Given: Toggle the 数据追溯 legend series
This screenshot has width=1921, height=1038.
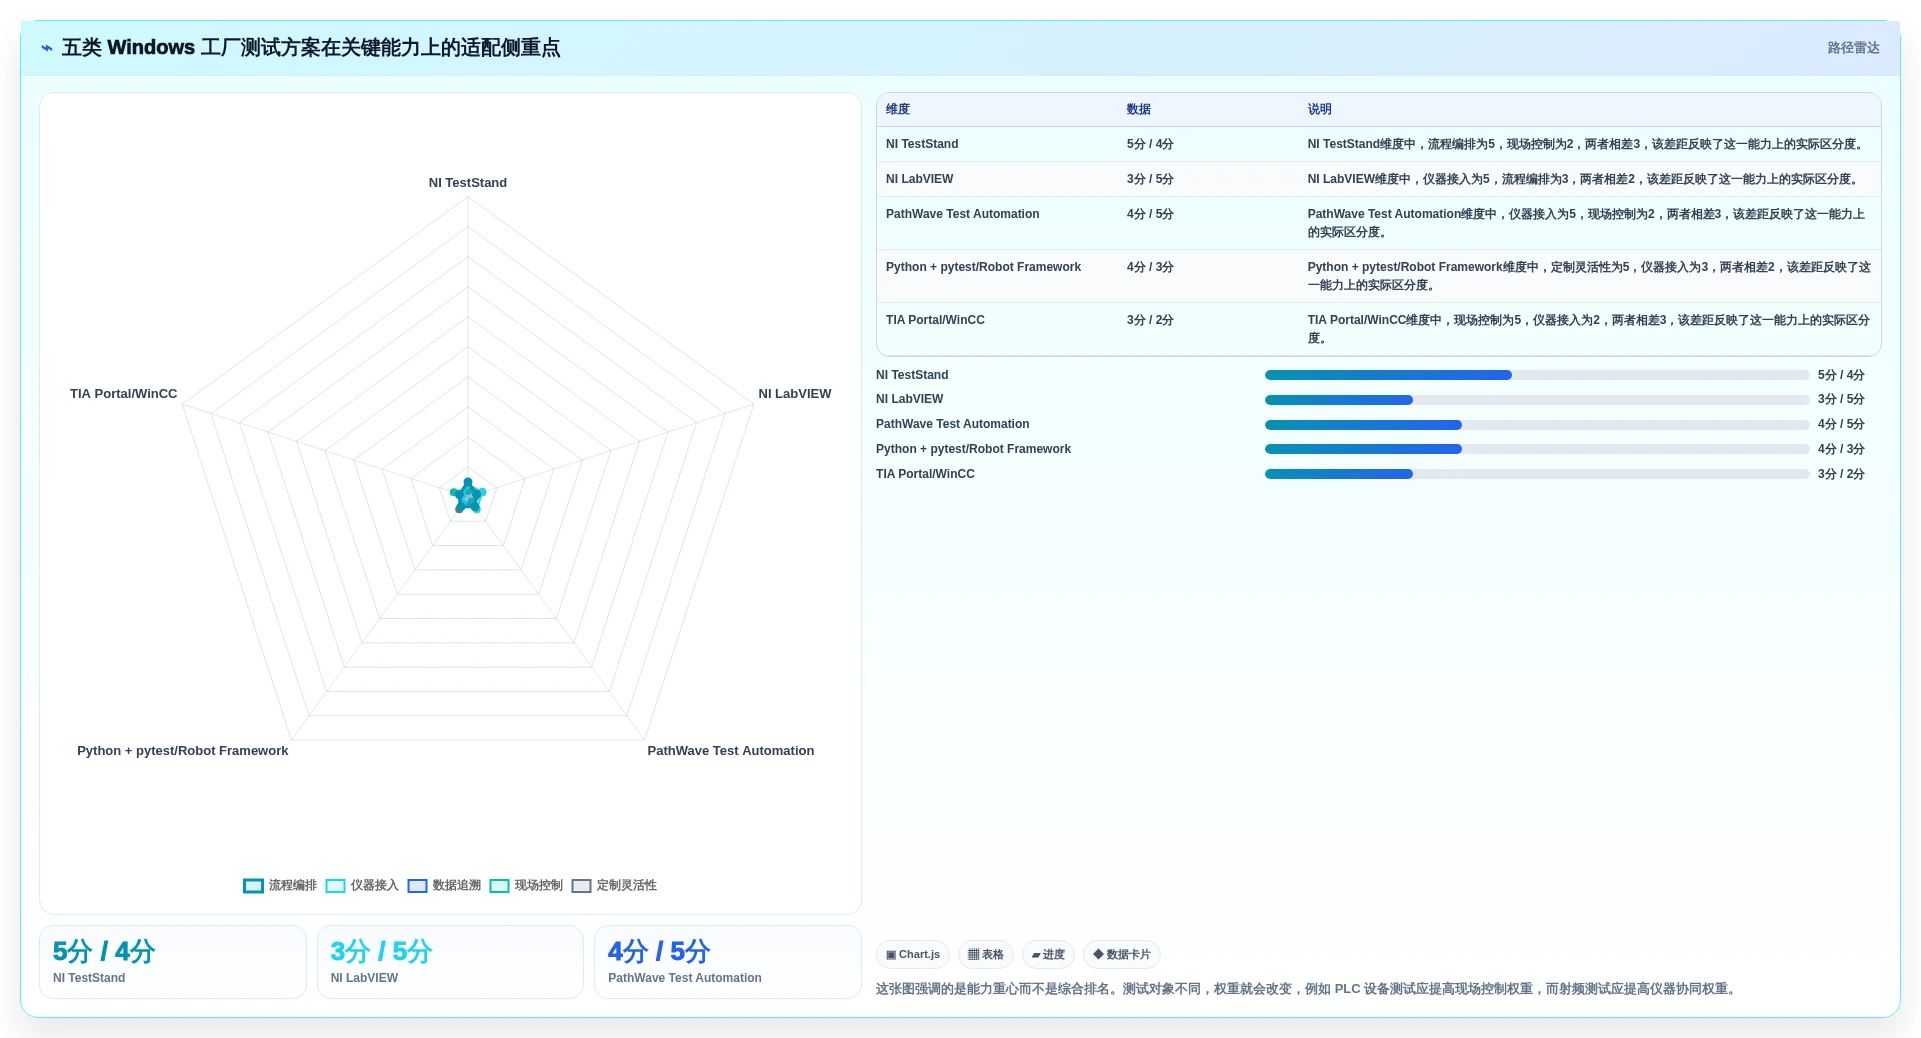Looking at the screenshot, I should pyautogui.click(x=444, y=885).
